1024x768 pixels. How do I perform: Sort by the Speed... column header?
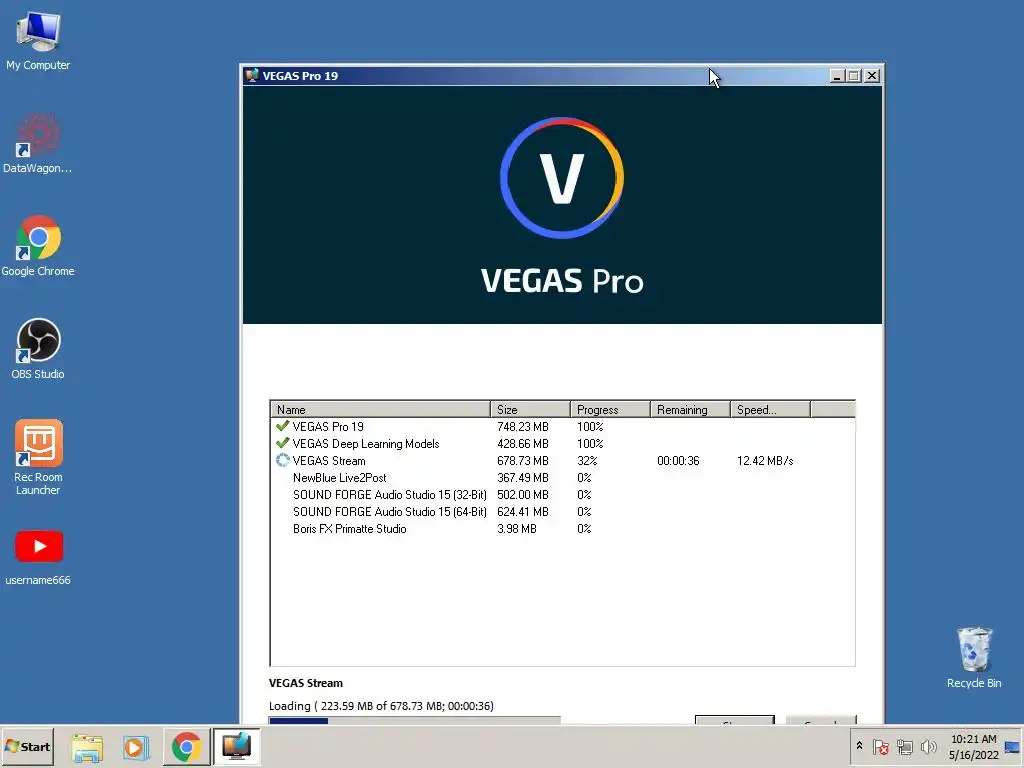771,409
